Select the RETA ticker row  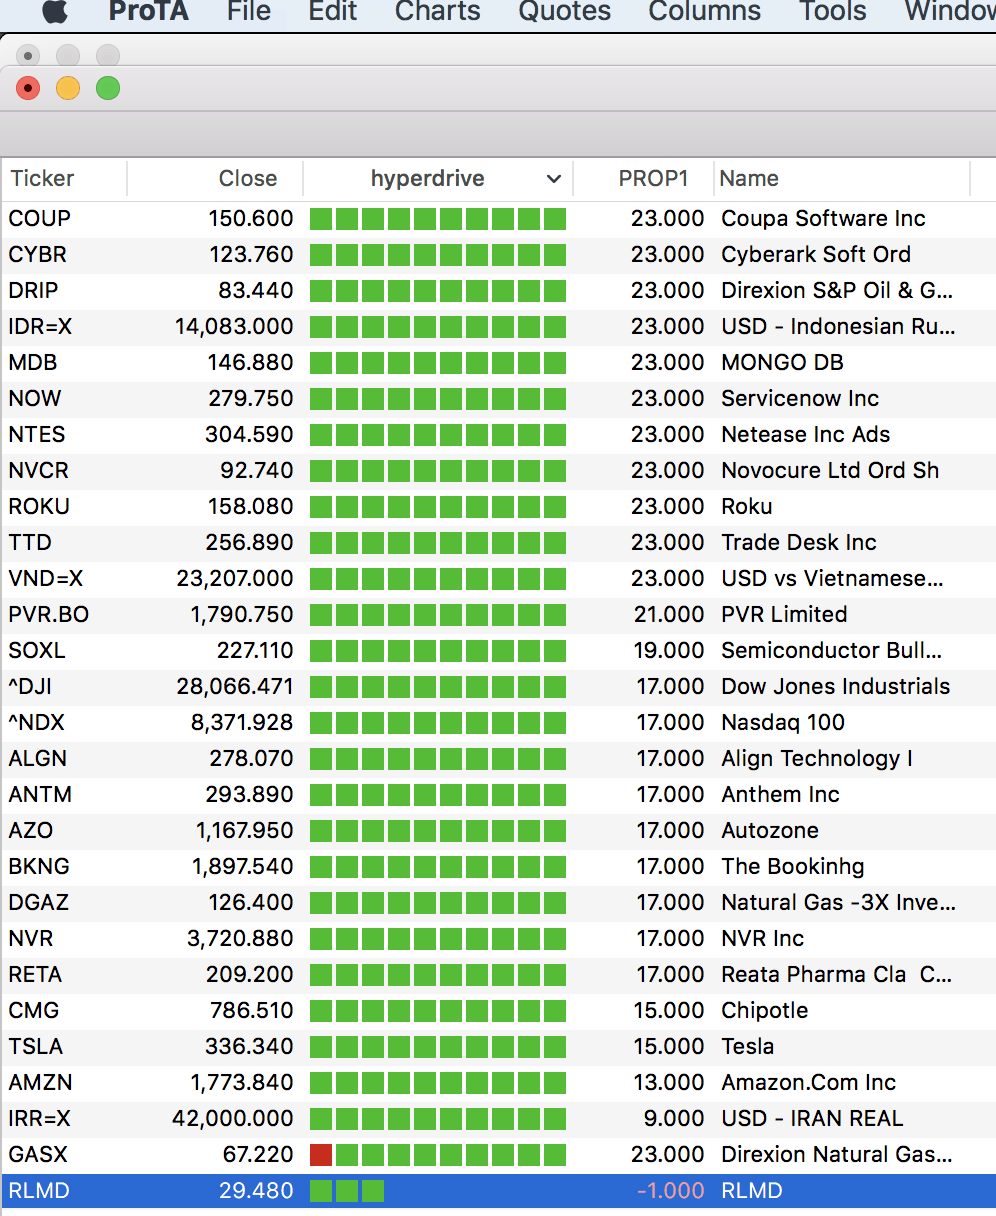[498, 975]
